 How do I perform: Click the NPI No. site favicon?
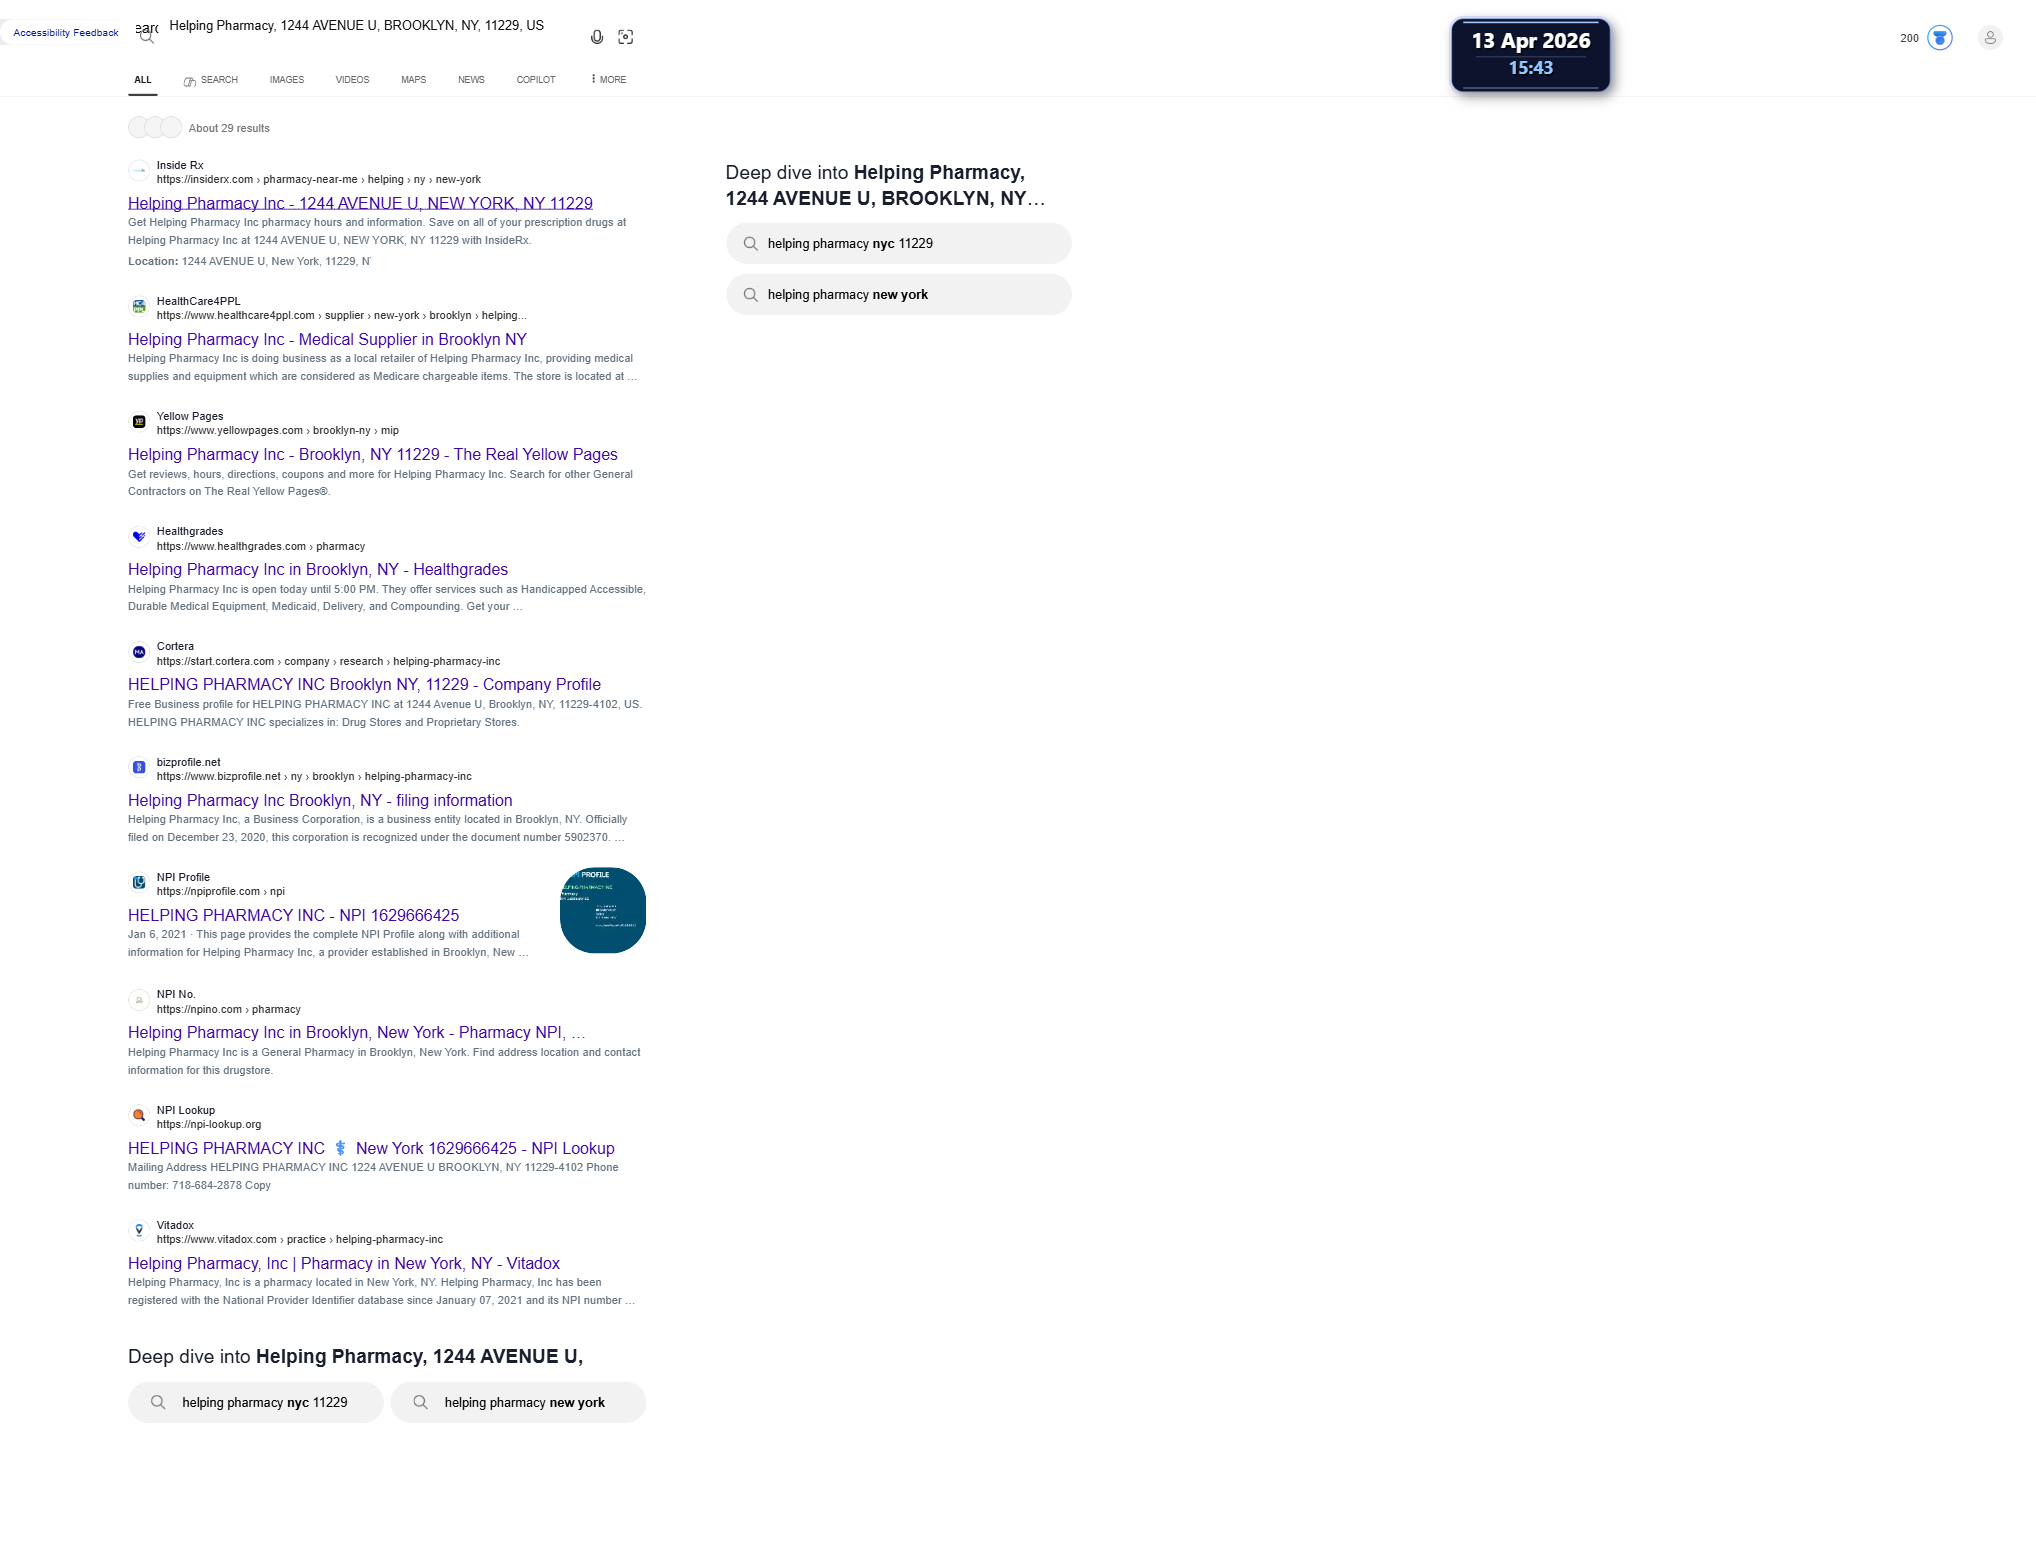point(139,1000)
